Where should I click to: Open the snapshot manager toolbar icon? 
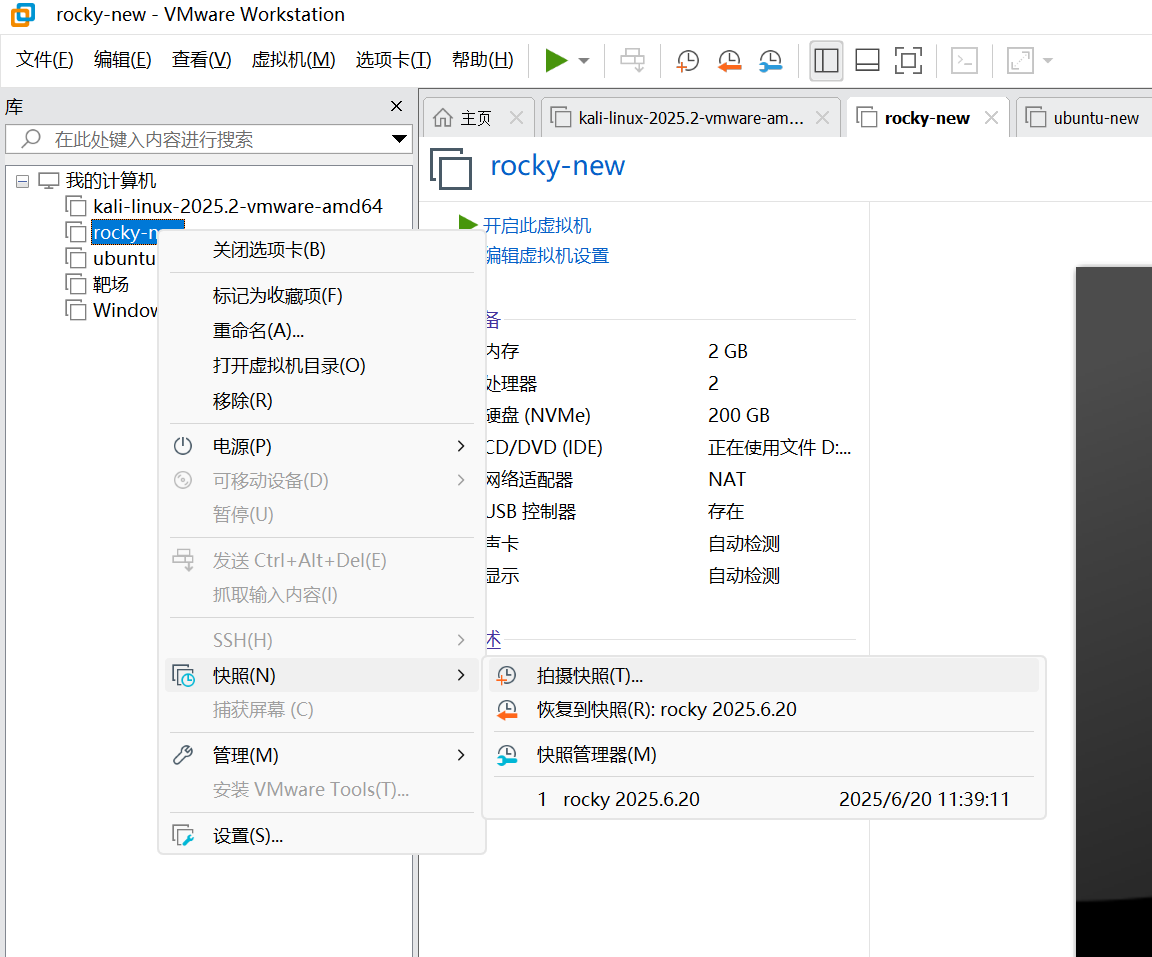[770, 60]
